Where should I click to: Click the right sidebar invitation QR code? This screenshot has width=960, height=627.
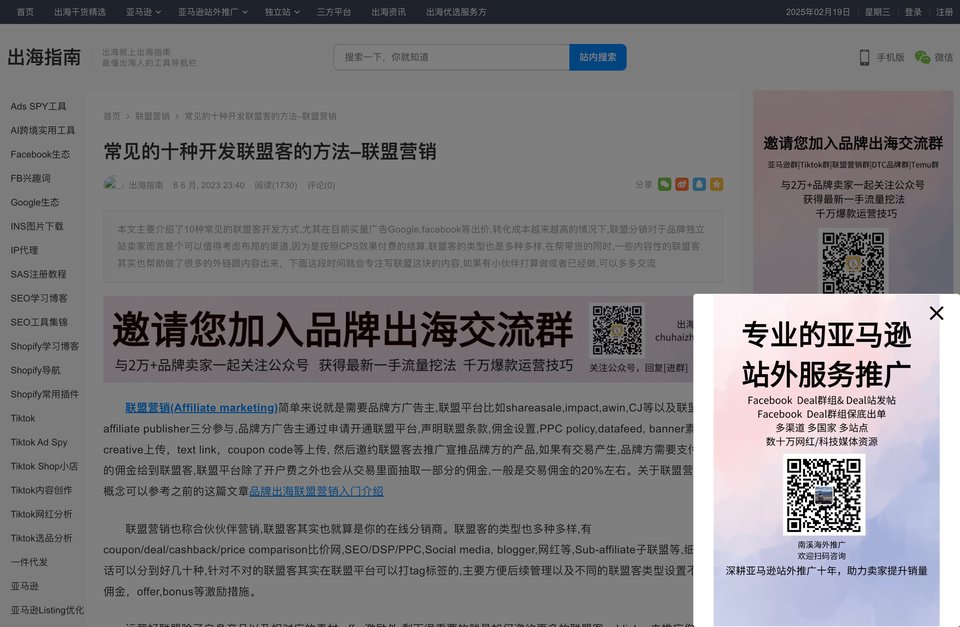pos(853,263)
